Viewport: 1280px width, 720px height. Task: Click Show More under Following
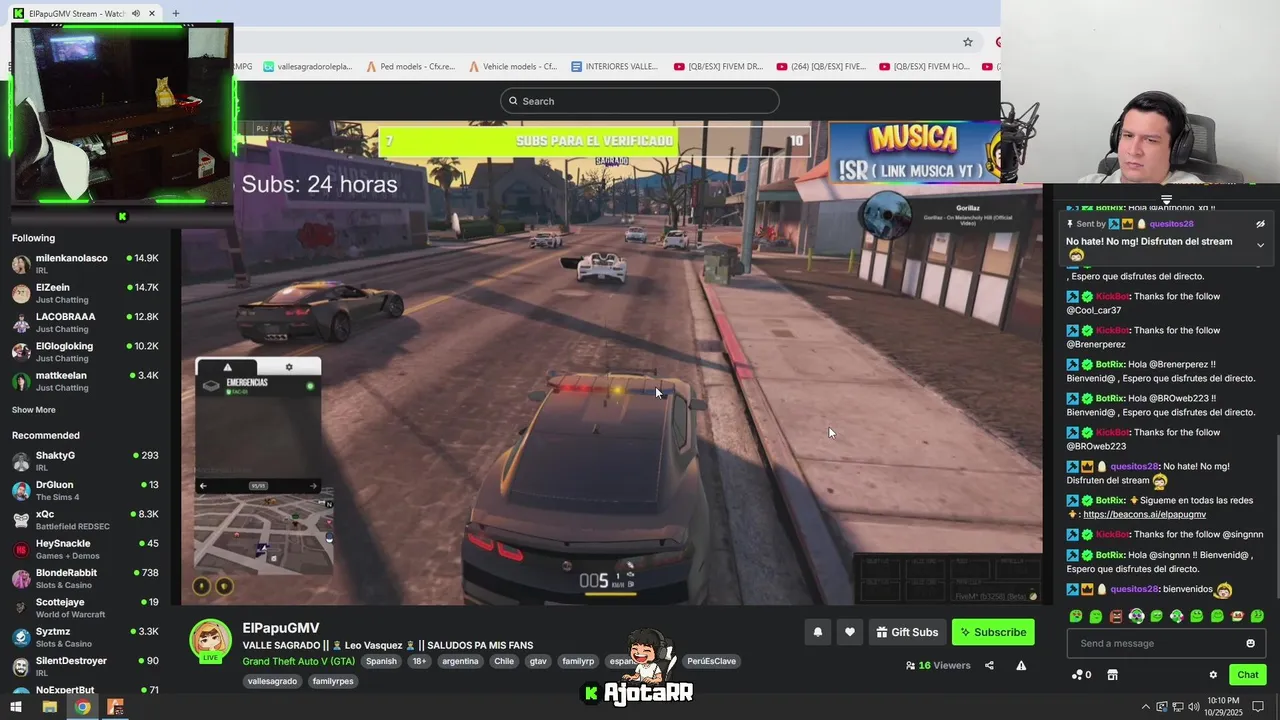click(34, 410)
